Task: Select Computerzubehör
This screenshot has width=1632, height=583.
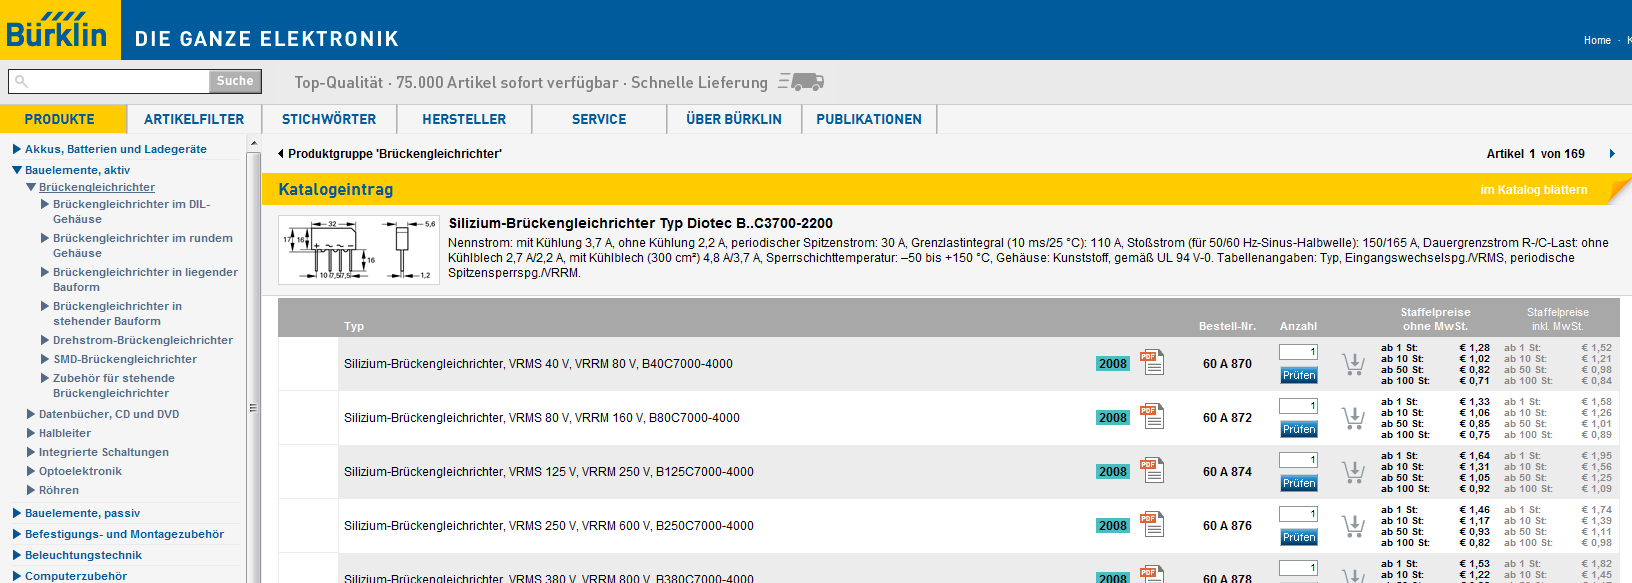Action: (76, 576)
